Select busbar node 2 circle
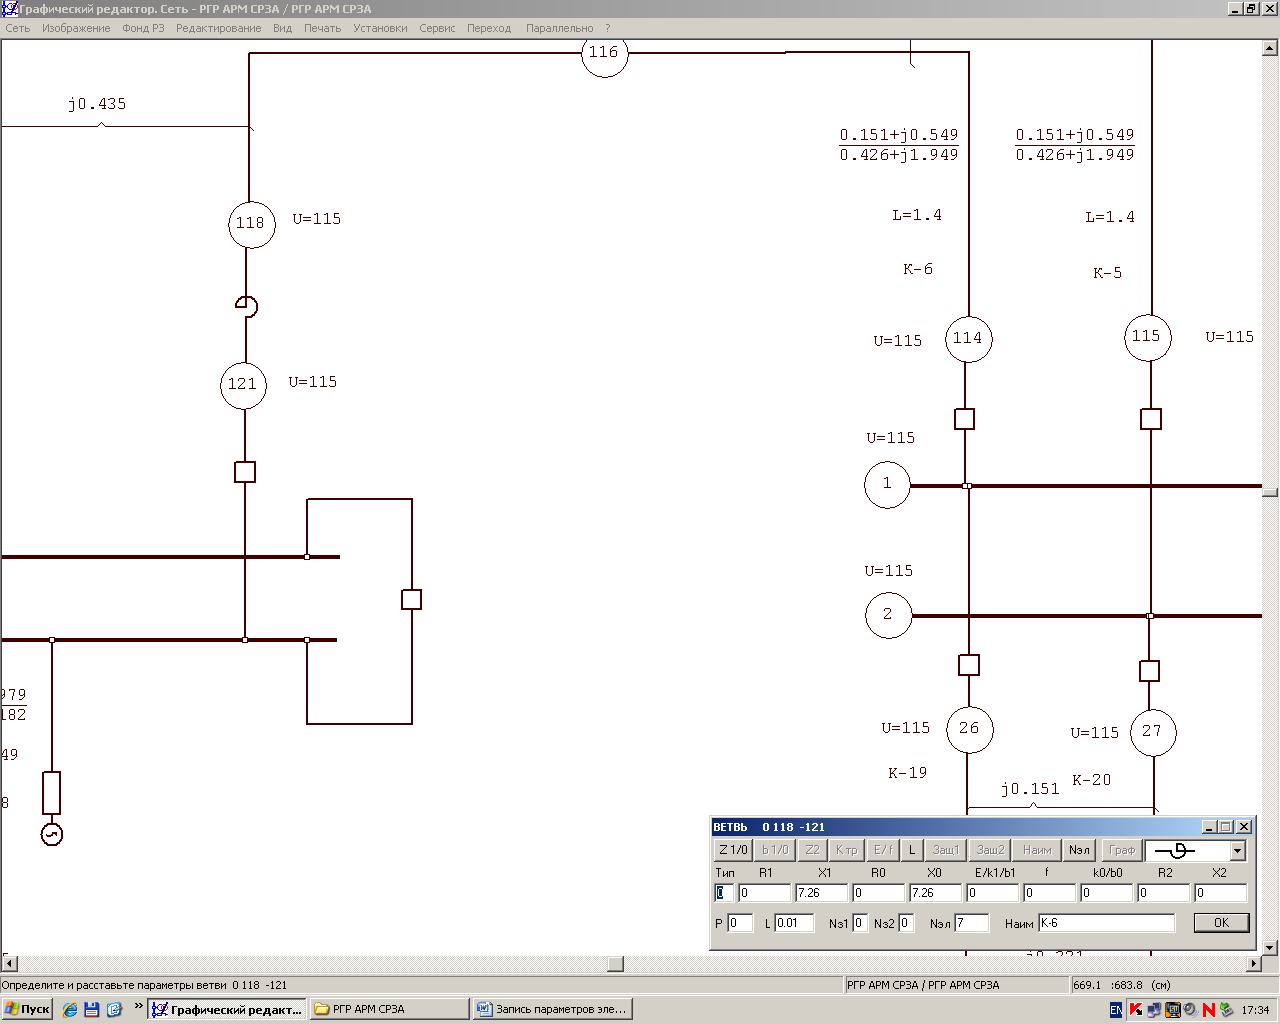Screen dimensions: 1280x1024 pyautogui.click(x=888, y=615)
